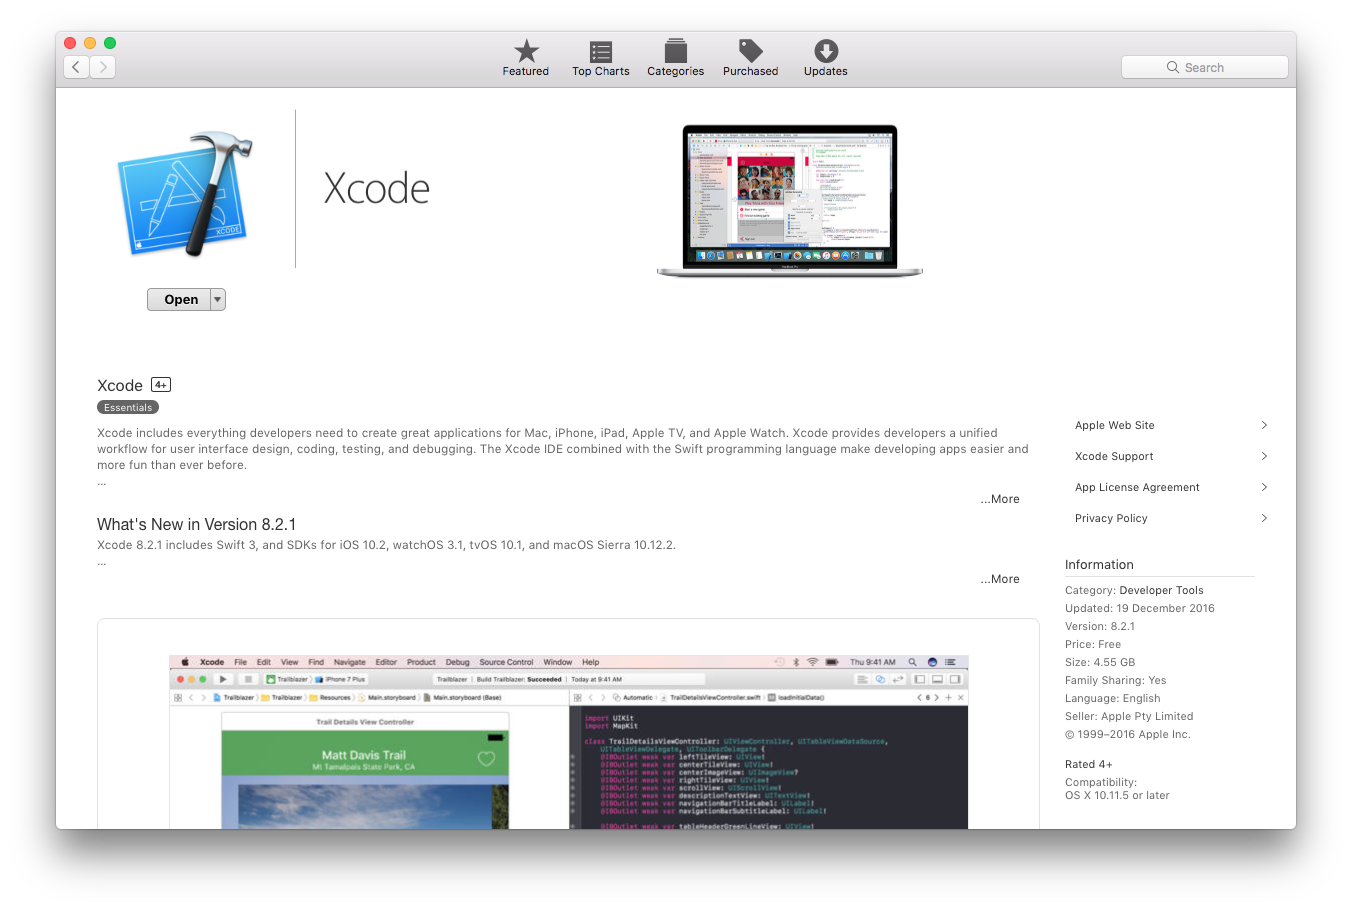
Task: Click the 'Rated 4+' text
Action: click(1089, 764)
